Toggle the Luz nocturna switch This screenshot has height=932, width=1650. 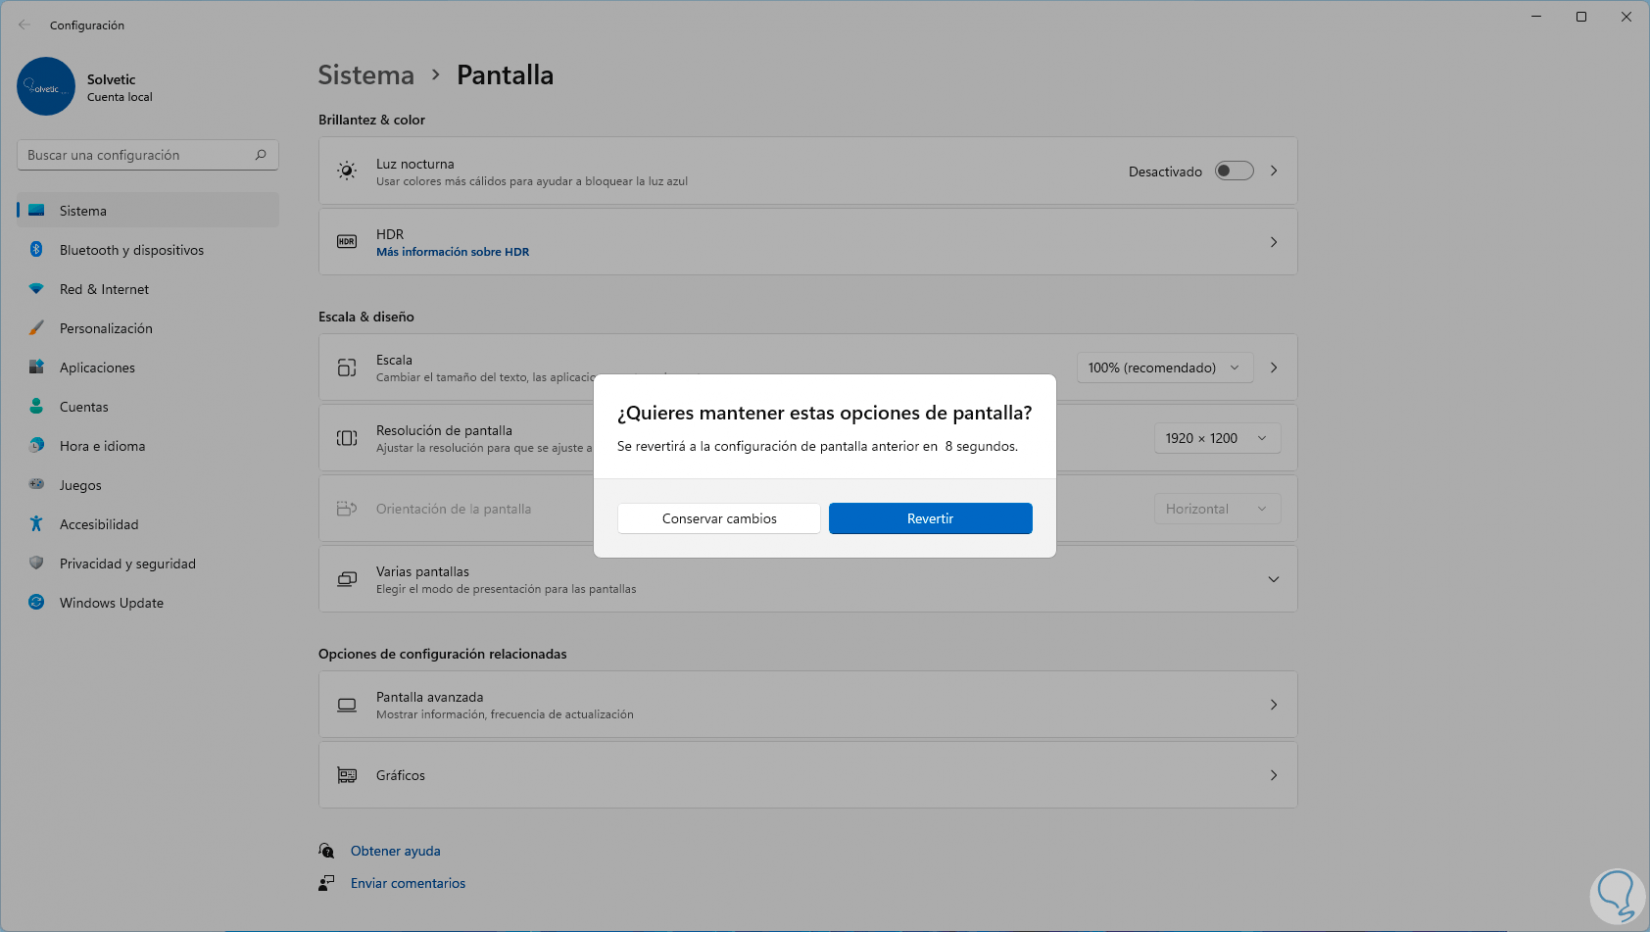coord(1233,171)
